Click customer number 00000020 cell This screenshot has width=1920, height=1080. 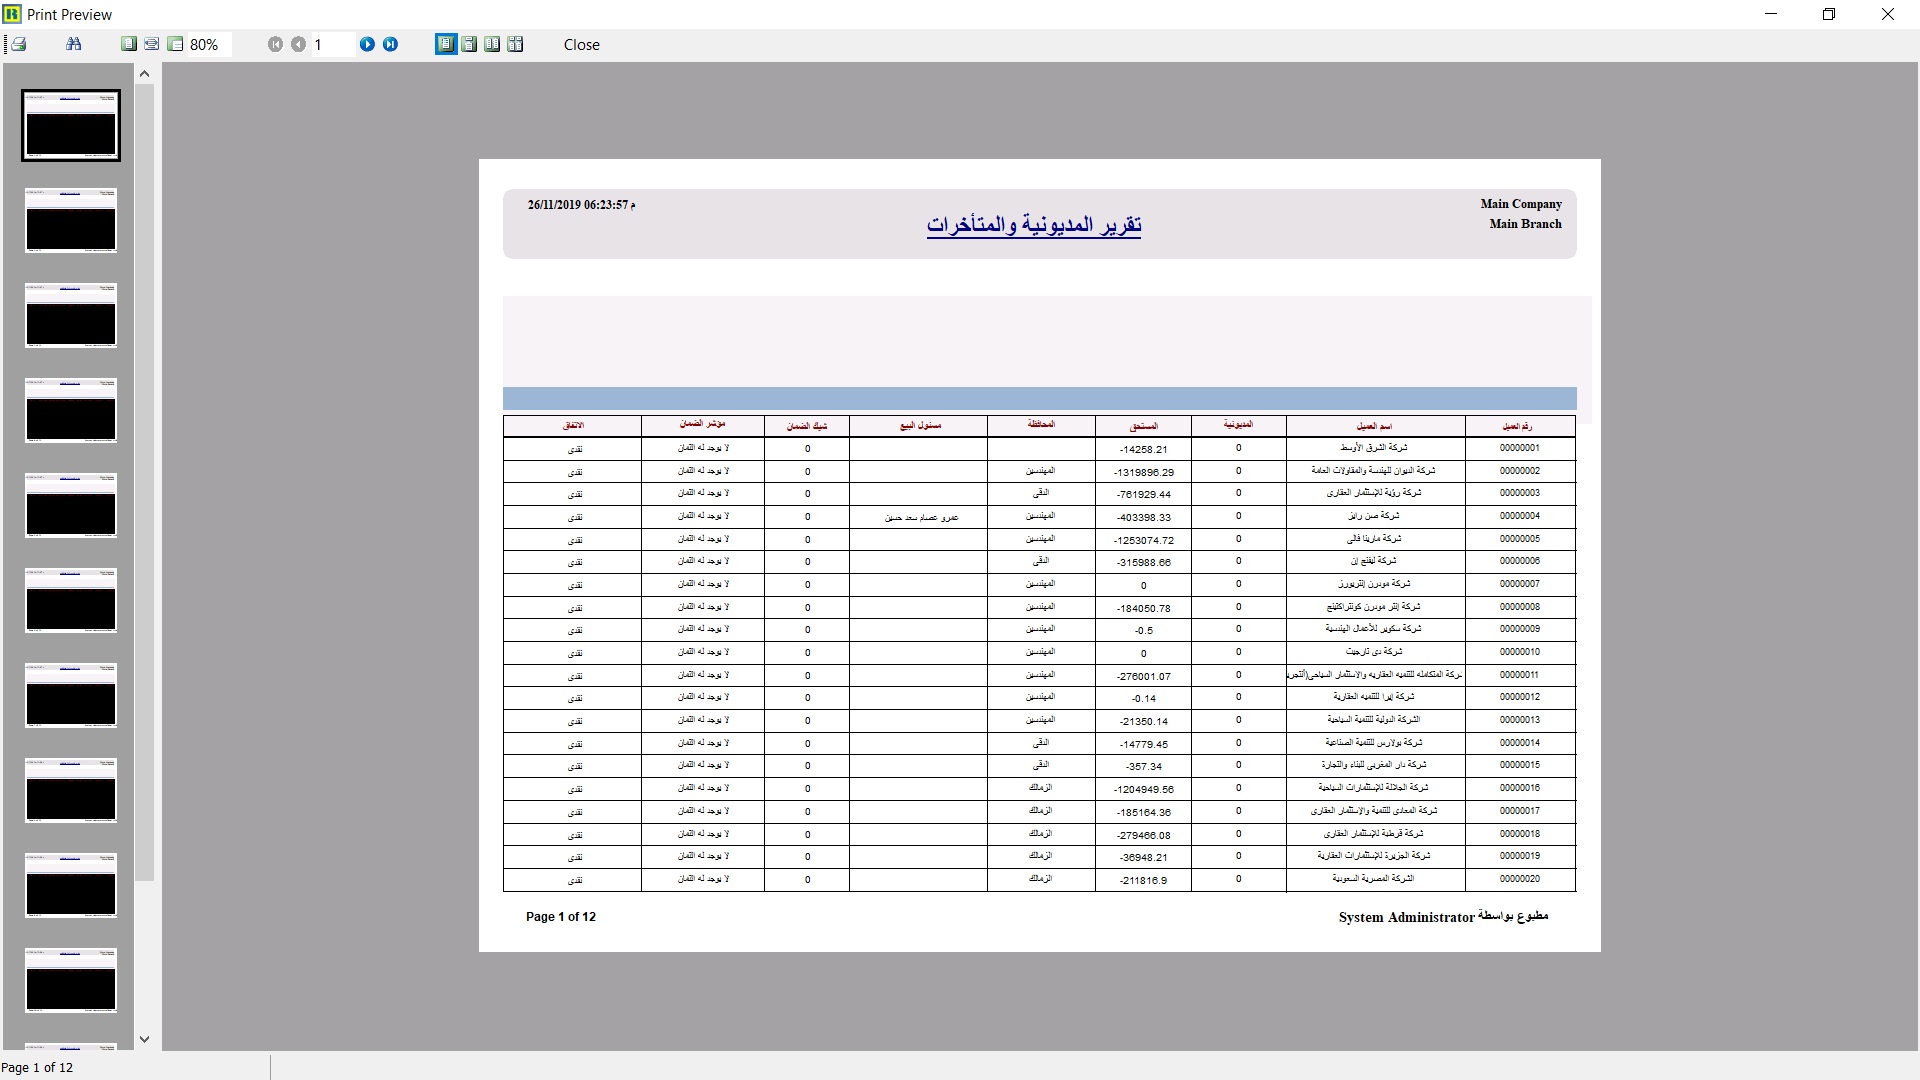pyautogui.click(x=1519, y=879)
